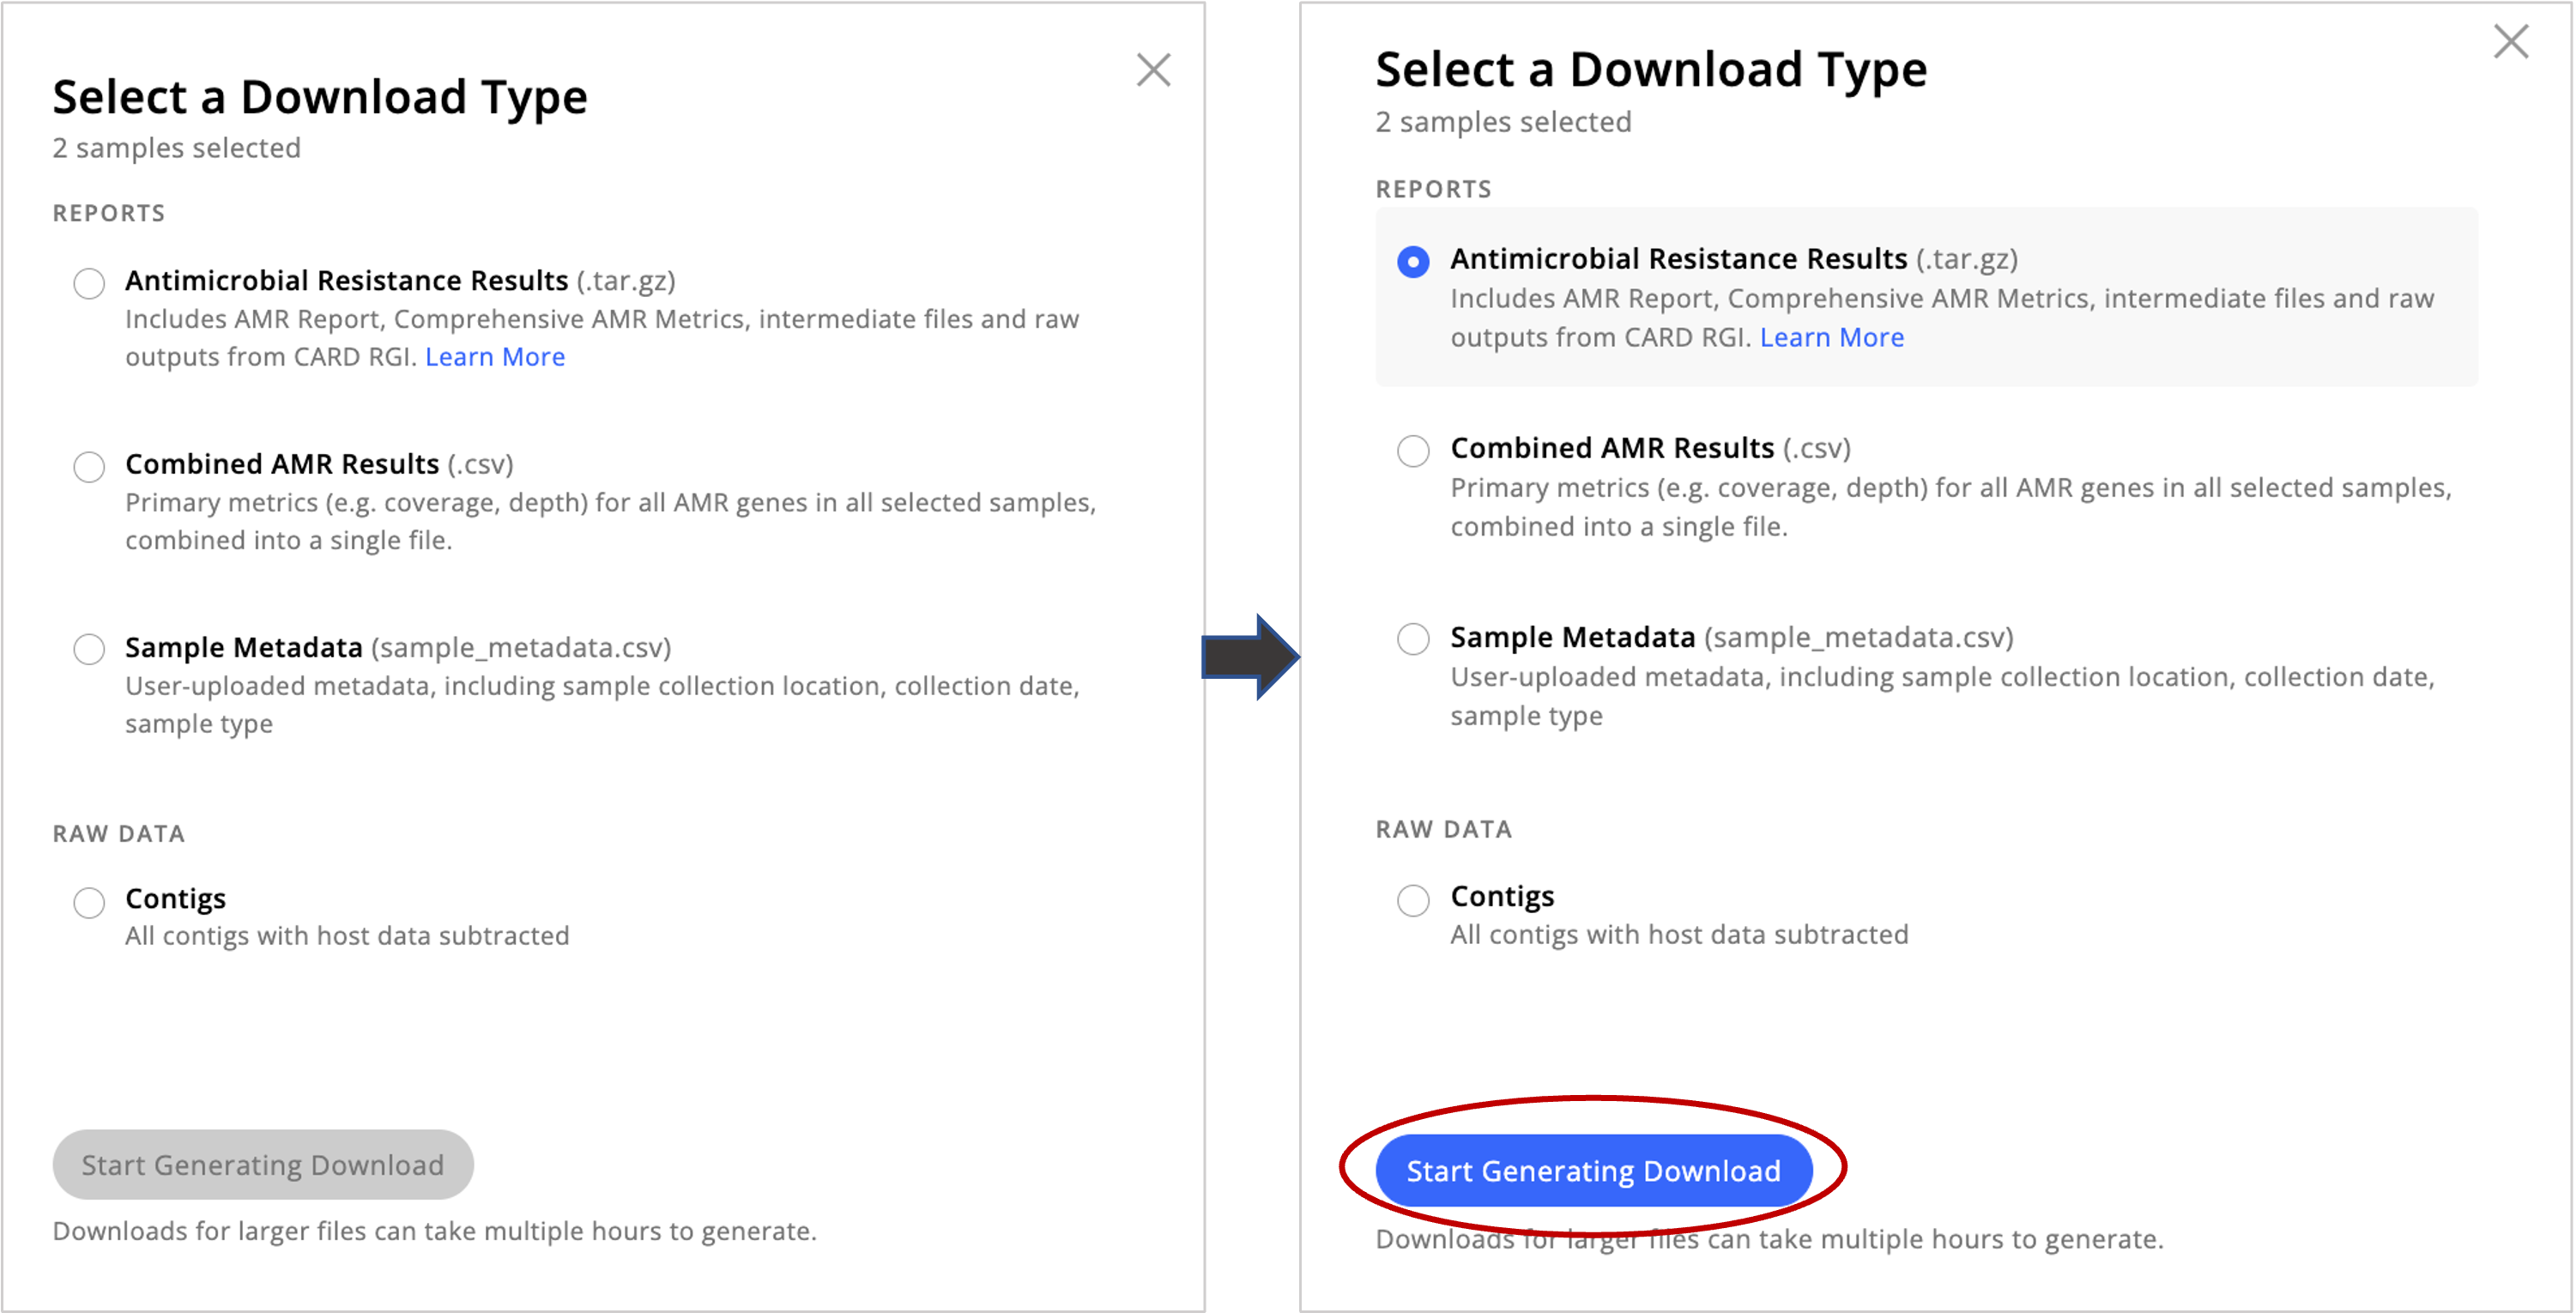Choose Sample Metadata download option
The image size is (2576, 1313).
point(88,649)
